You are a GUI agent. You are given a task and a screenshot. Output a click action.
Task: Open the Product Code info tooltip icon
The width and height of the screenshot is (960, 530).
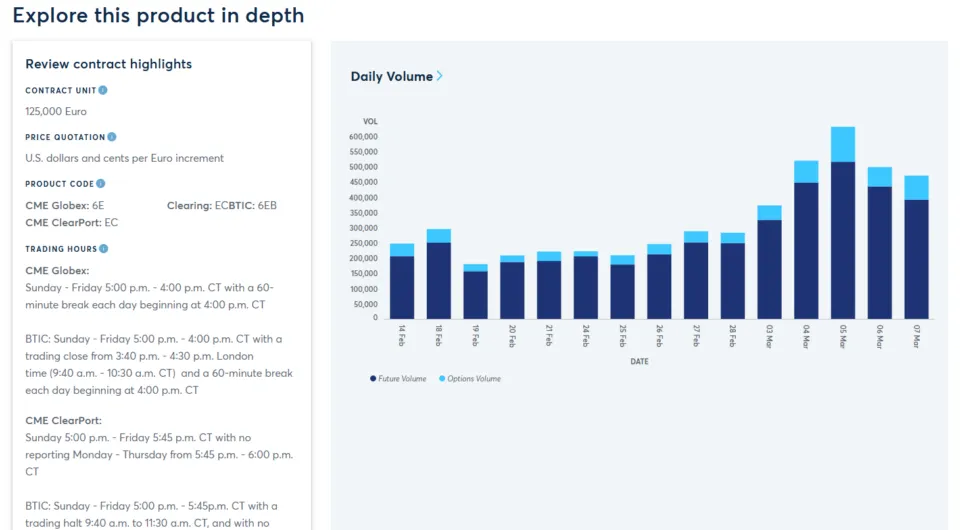[x=101, y=184]
